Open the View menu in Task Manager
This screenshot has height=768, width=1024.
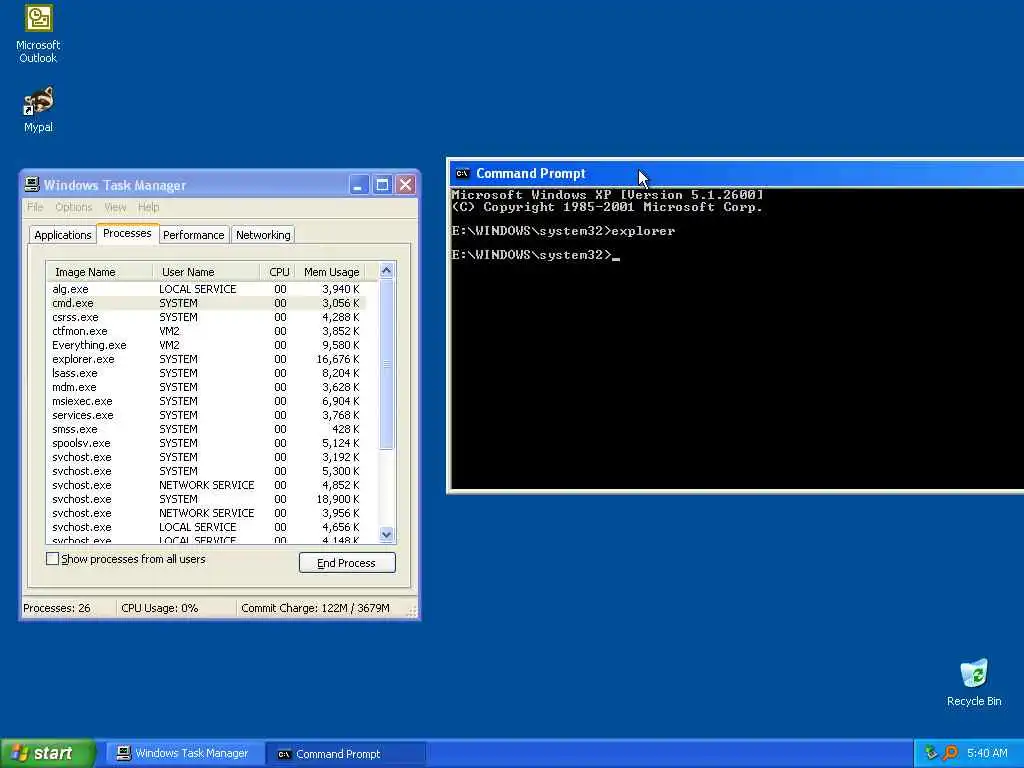[x=115, y=207]
